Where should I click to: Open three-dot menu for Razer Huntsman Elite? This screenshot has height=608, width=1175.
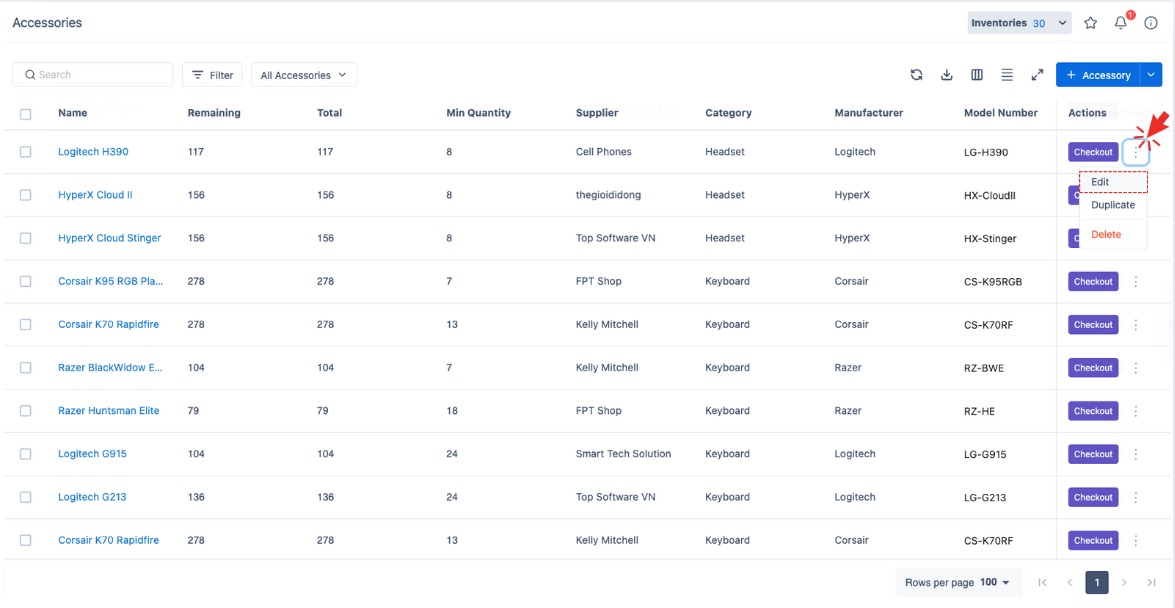[1135, 411]
